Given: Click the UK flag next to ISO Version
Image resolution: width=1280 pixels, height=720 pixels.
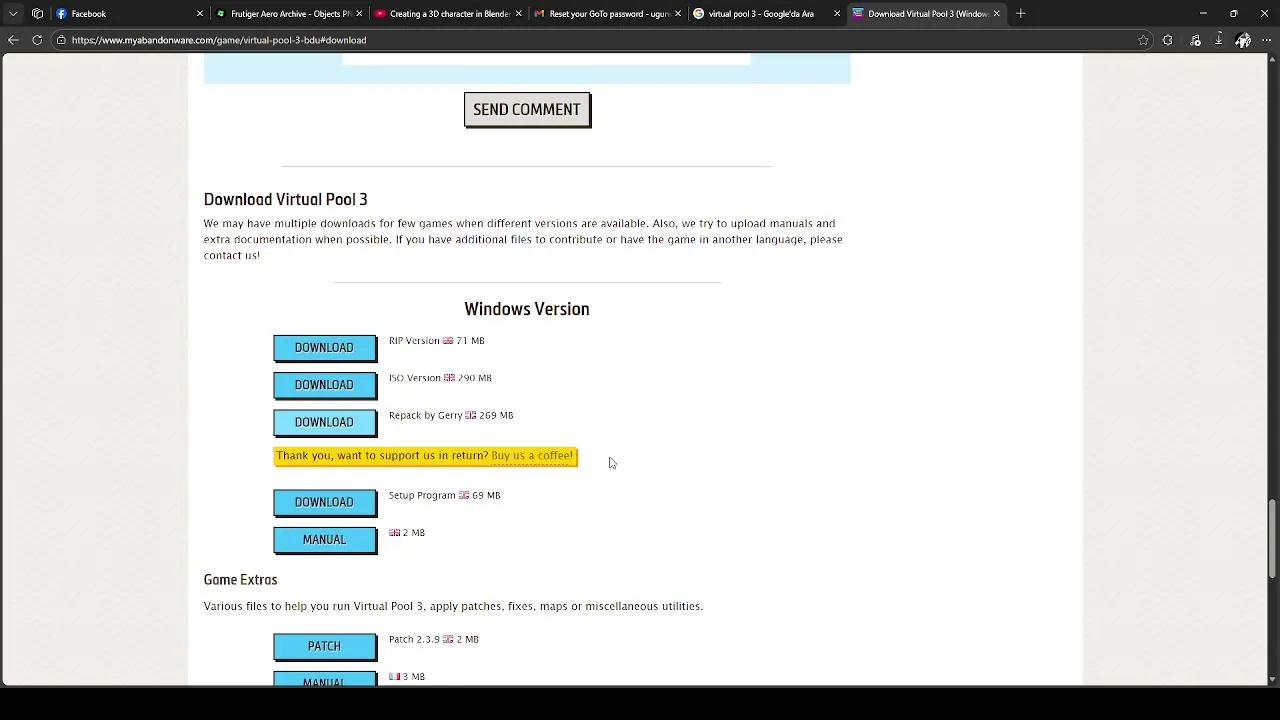Looking at the screenshot, I should (449, 378).
